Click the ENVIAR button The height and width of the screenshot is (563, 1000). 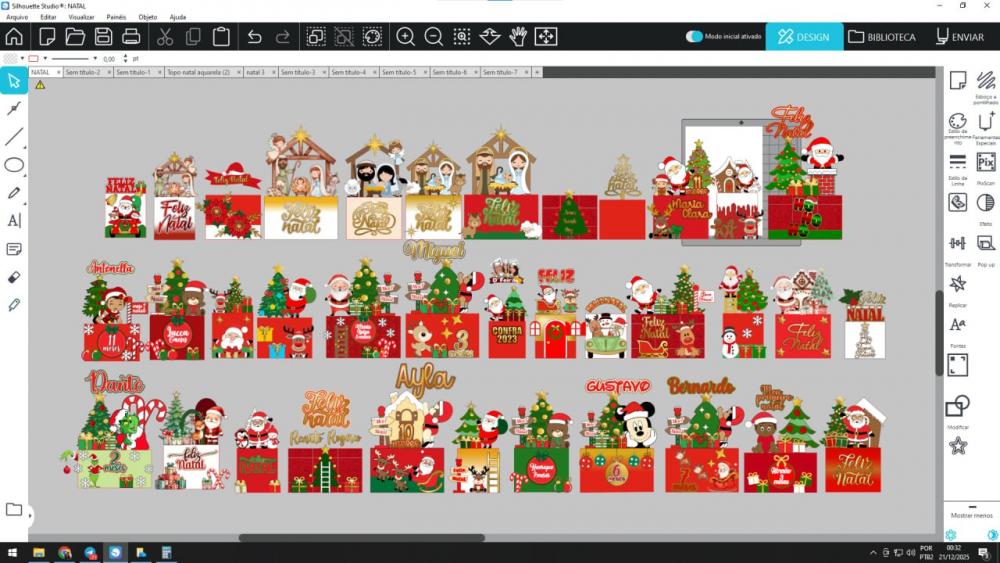960,37
